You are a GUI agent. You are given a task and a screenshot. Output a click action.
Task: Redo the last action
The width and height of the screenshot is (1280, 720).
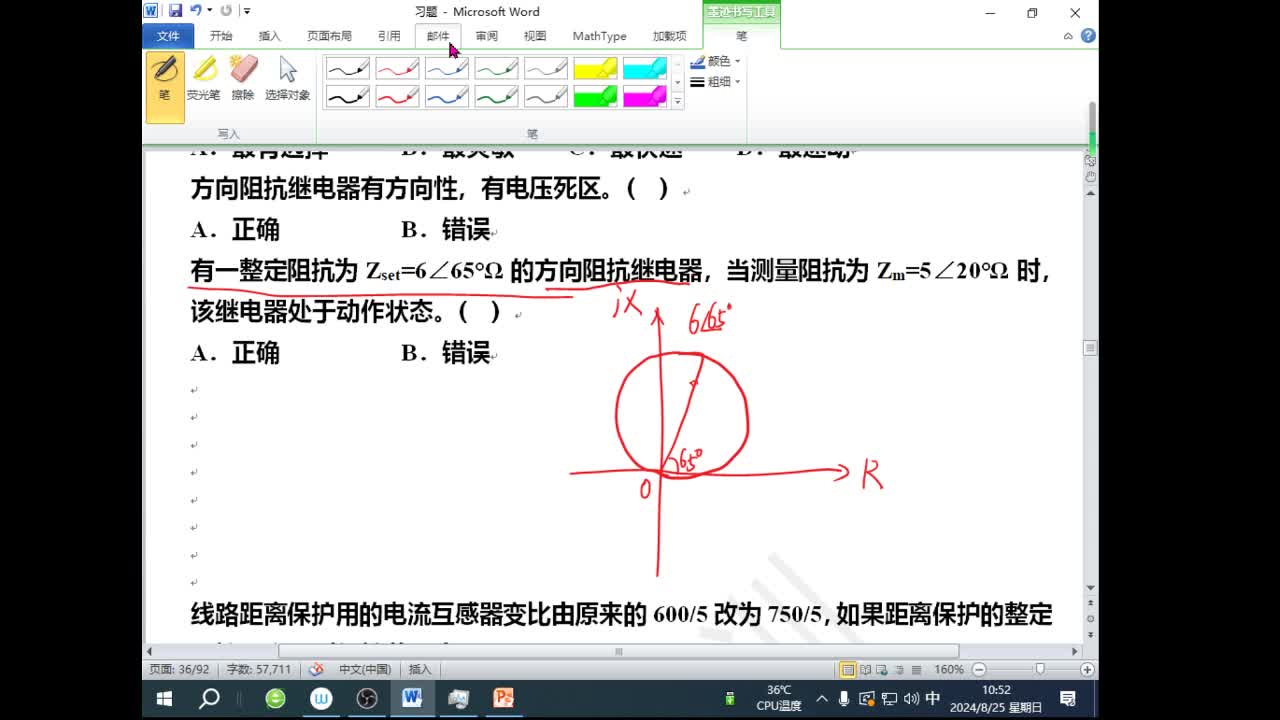click(x=226, y=11)
